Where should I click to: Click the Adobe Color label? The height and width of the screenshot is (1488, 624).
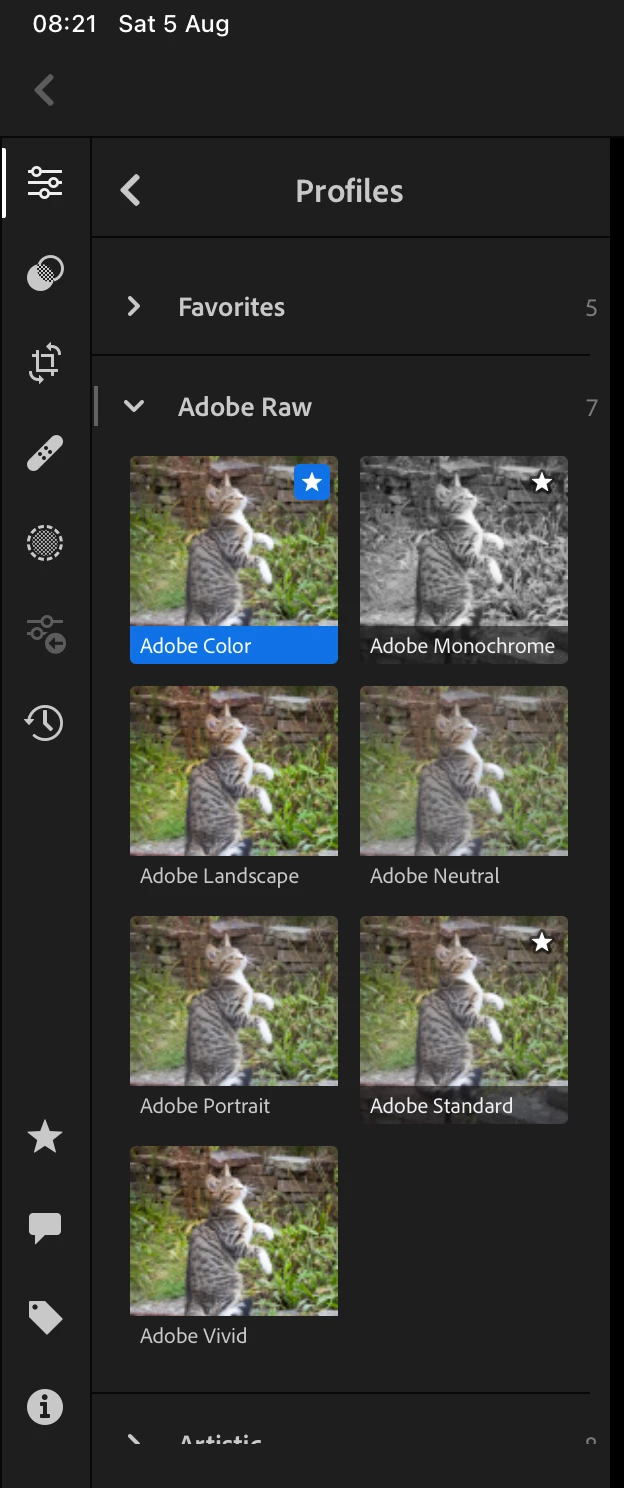[x=195, y=646]
